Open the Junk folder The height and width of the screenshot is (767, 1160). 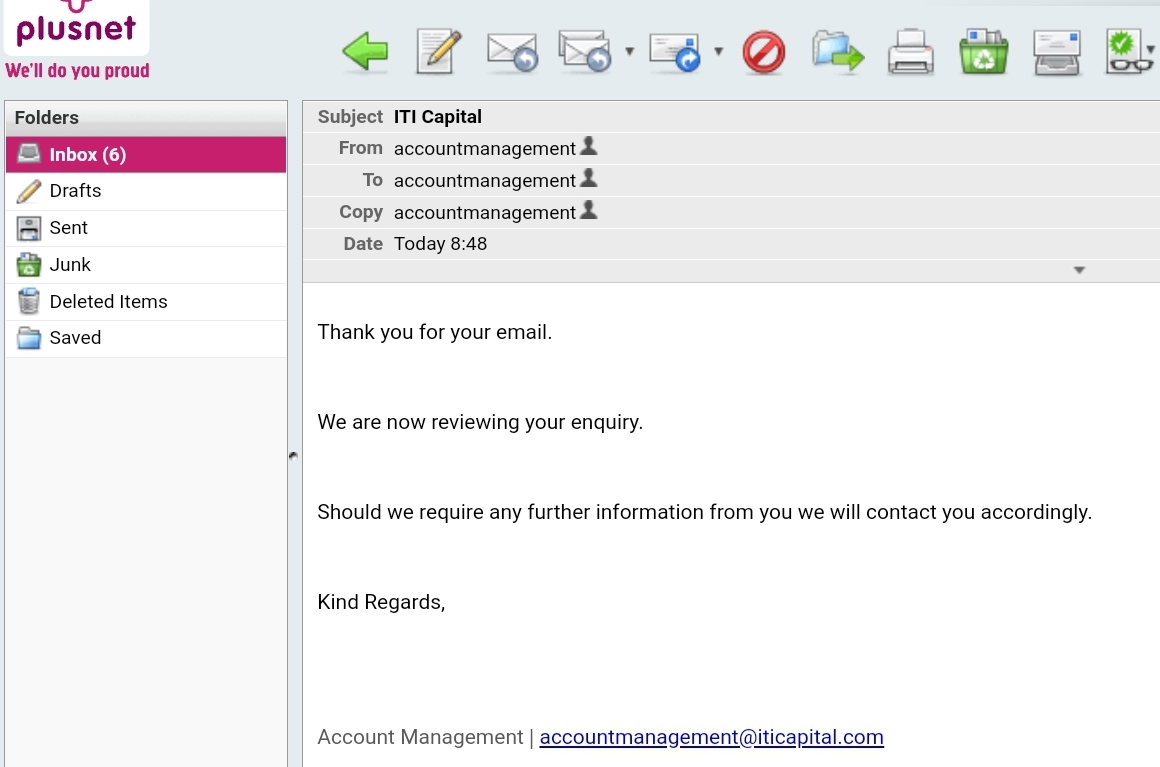coord(146,265)
